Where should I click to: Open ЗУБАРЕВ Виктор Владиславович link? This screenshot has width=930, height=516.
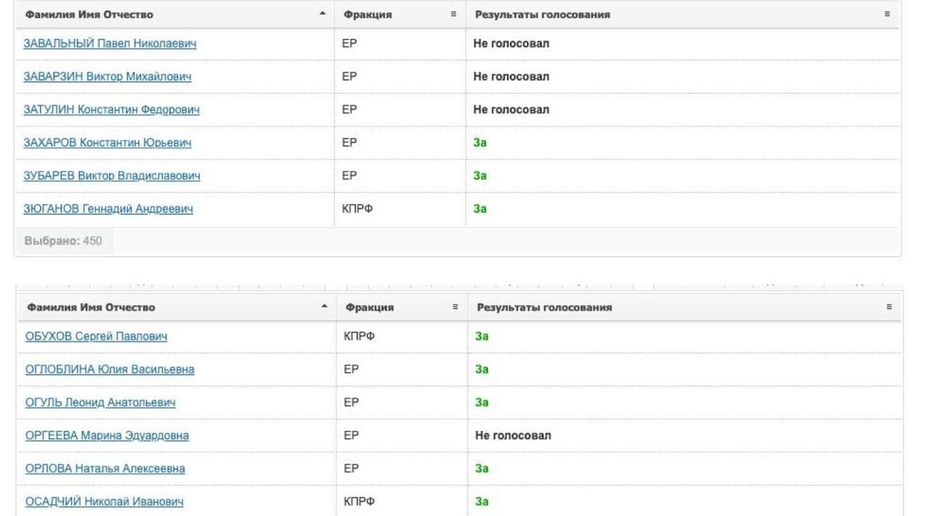click(112, 176)
